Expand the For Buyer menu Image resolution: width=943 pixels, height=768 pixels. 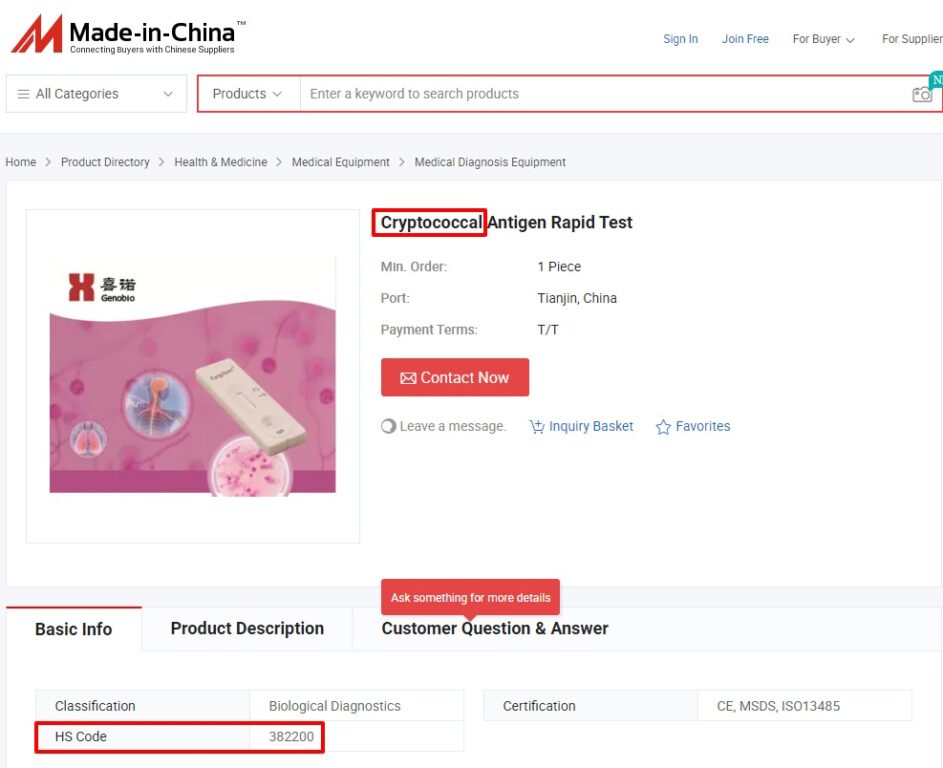pos(823,39)
